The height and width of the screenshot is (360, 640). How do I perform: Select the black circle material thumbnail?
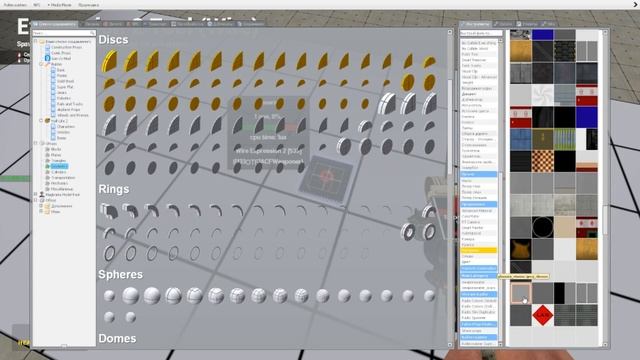click(543, 227)
